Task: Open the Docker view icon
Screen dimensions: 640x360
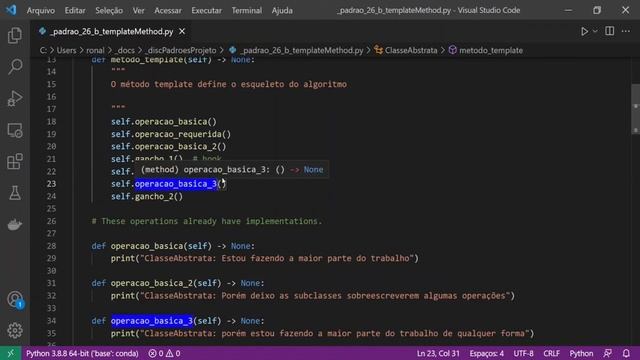Action: 15,224
